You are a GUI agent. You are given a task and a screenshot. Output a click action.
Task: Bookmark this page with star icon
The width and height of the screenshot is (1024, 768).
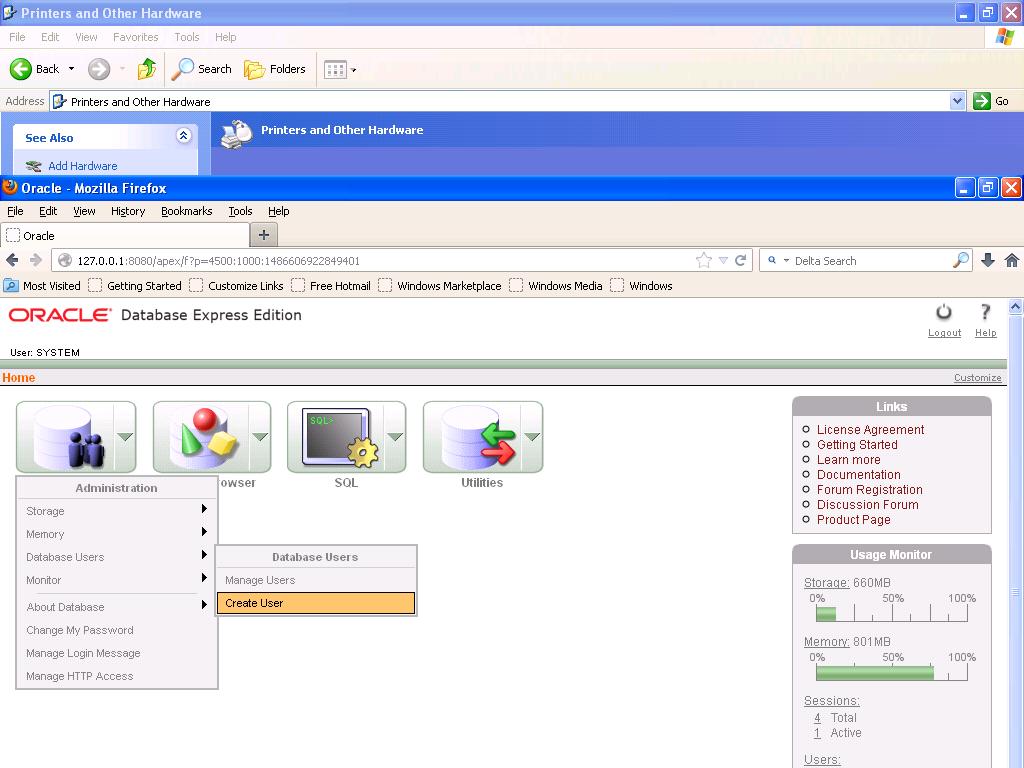coord(703,261)
